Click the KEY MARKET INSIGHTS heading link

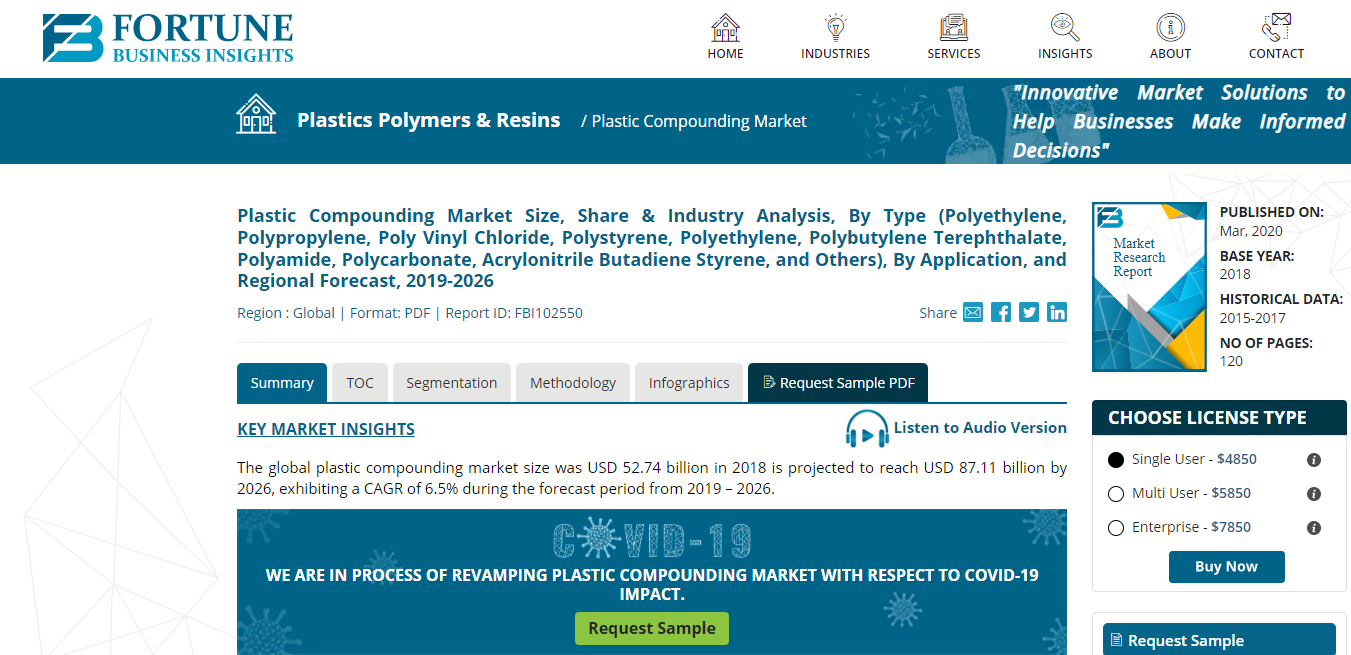pos(326,430)
